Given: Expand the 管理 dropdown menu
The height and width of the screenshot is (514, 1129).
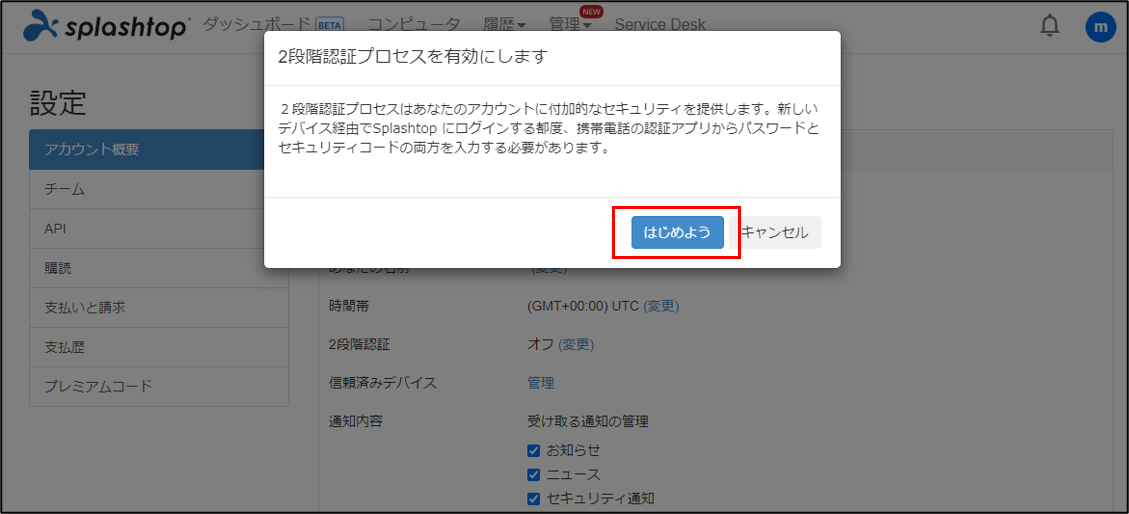Looking at the screenshot, I should click(x=570, y=24).
